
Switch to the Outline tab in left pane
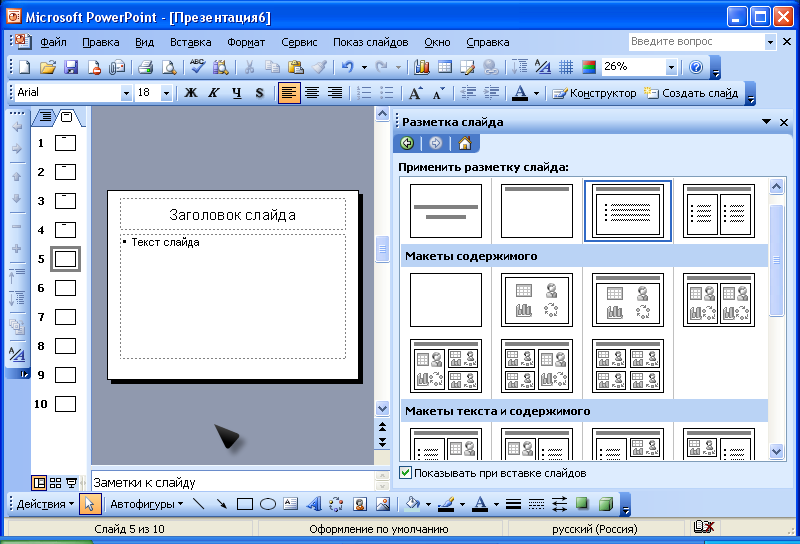[x=45, y=117]
